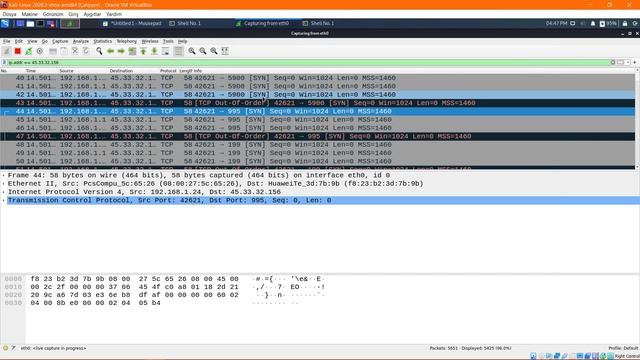Select packet 40 in the packet list
This screenshot has height=360, width=640.
[318, 78]
